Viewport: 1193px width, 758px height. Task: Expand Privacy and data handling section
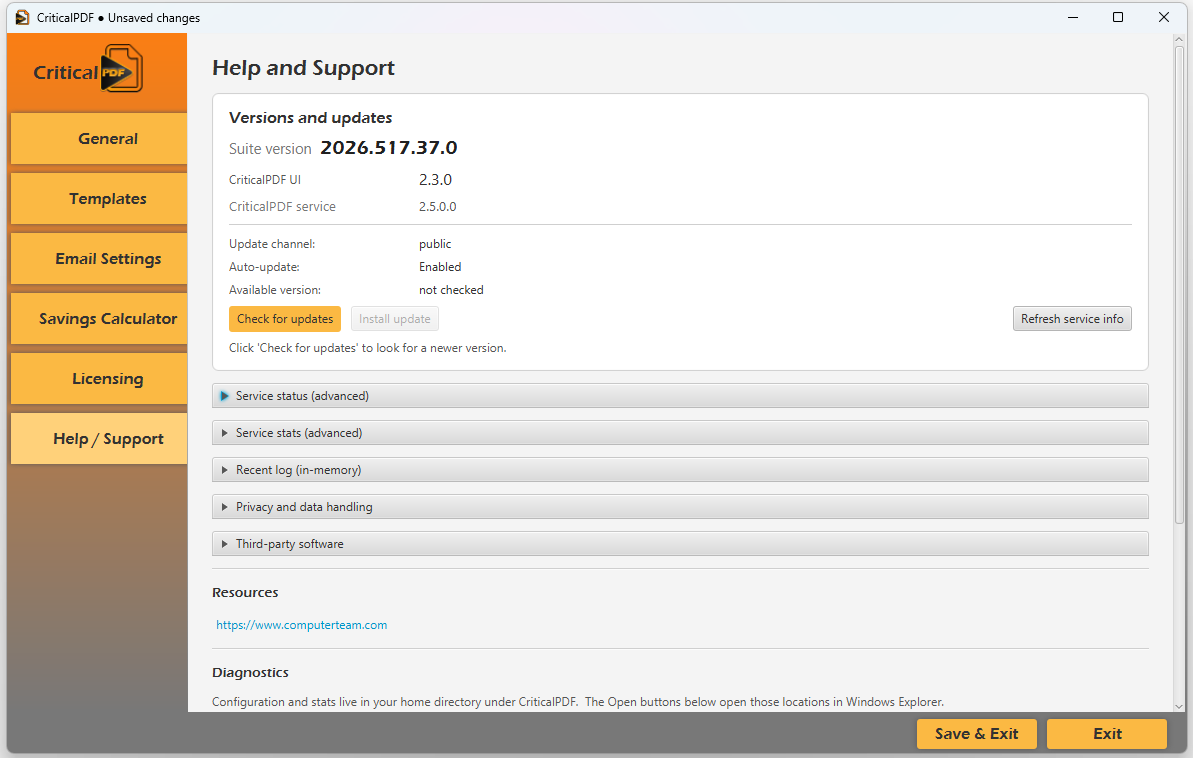tap(679, 507)
